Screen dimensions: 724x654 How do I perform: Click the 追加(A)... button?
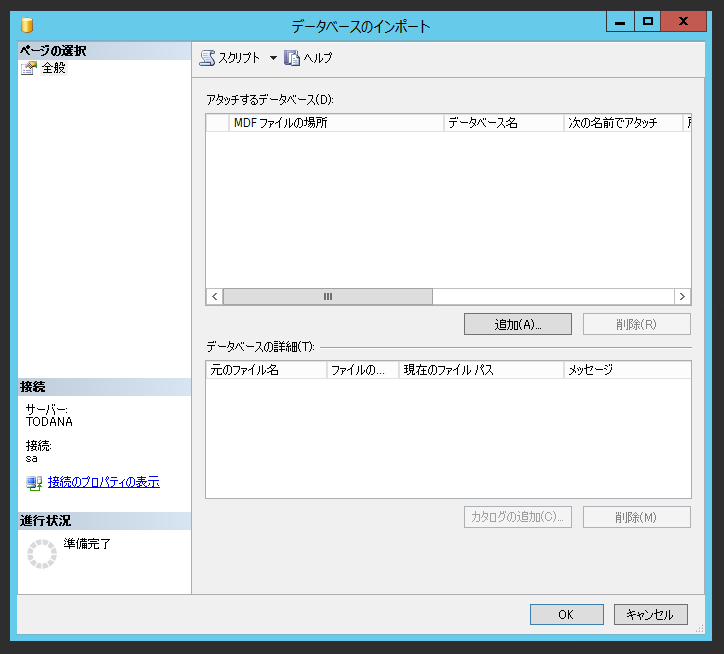point(518,324)
